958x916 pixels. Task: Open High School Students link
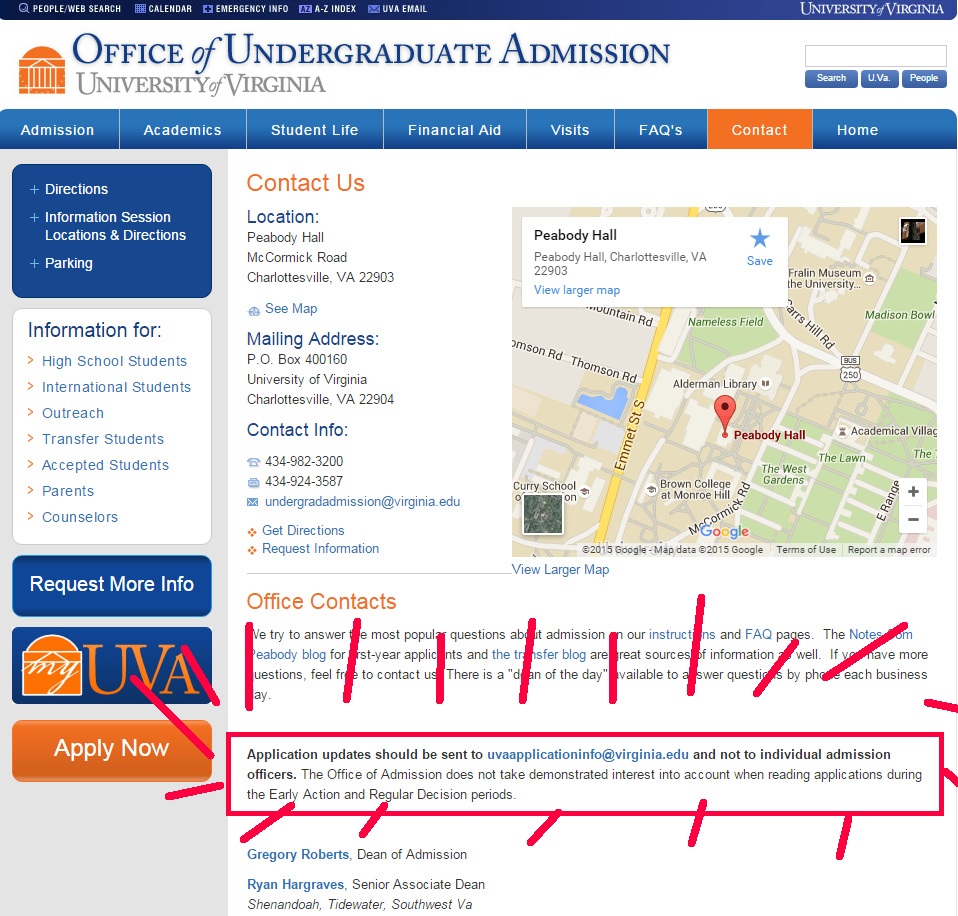[114, 361]
